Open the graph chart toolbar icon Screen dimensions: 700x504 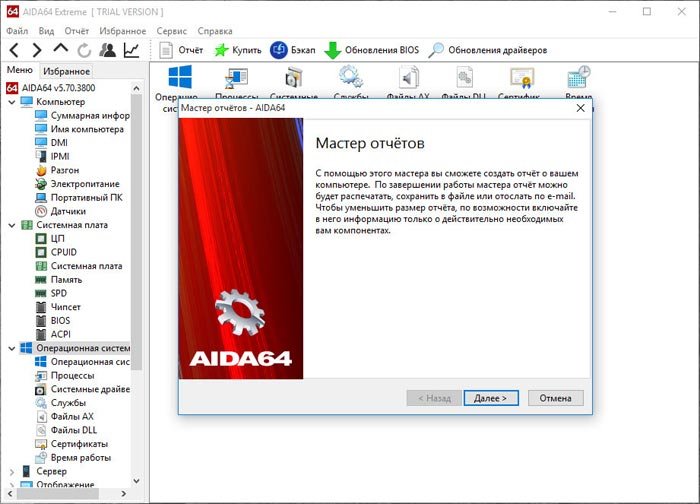(x=131, y=50)
